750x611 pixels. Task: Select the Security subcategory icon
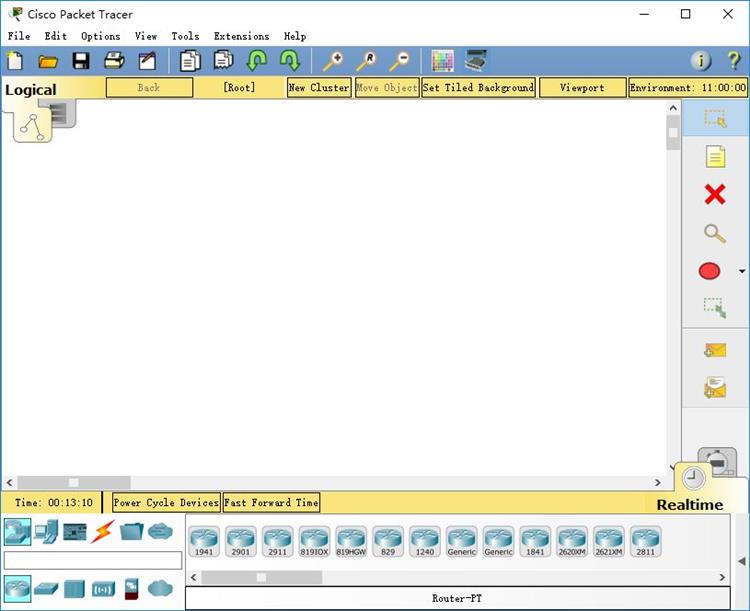[132, 589]
